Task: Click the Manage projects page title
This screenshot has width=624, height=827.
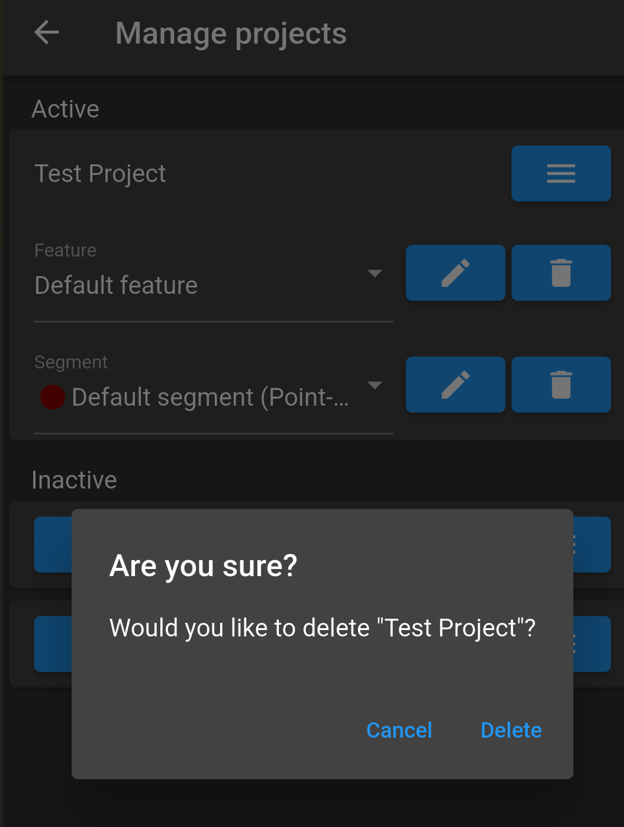Action: point(231,34)
